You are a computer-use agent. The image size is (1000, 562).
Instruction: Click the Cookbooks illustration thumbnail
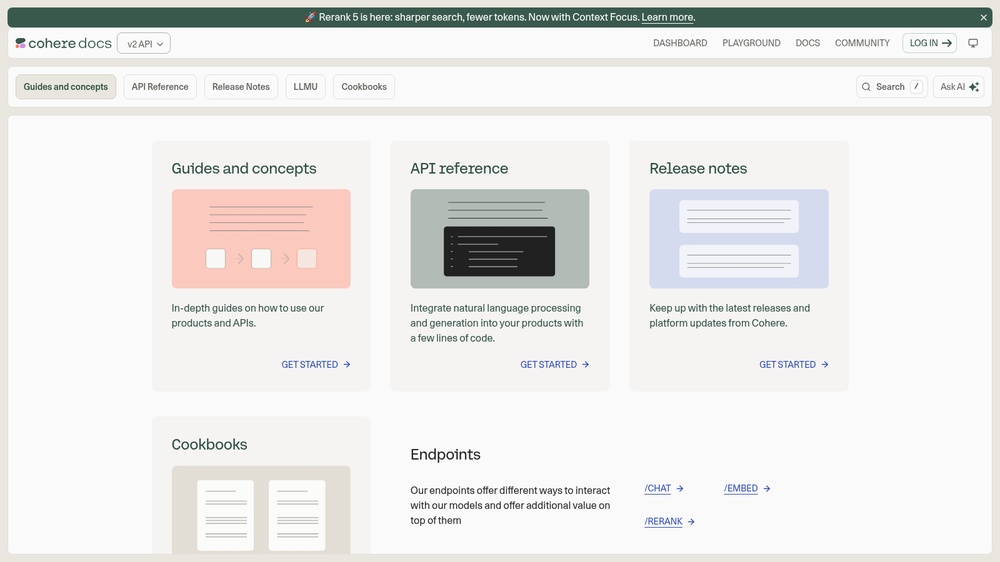[x=261, y=510]
